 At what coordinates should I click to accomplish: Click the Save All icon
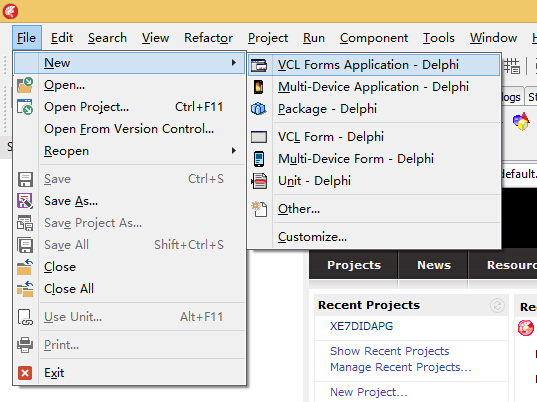pyautogui.click(x=25, y=245)
